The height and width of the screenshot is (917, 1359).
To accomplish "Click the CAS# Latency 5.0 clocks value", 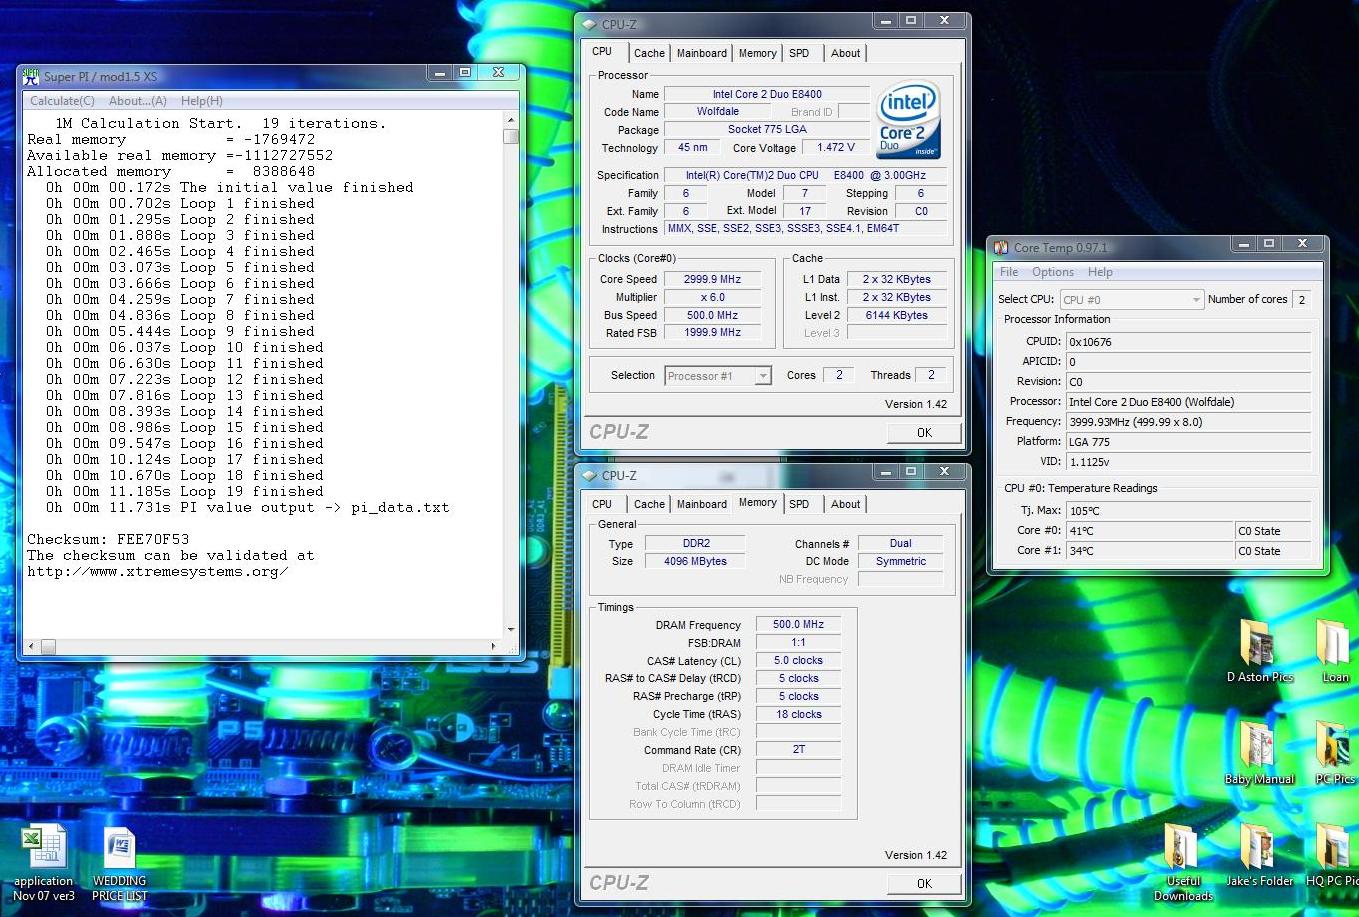I will pos(798,660).
